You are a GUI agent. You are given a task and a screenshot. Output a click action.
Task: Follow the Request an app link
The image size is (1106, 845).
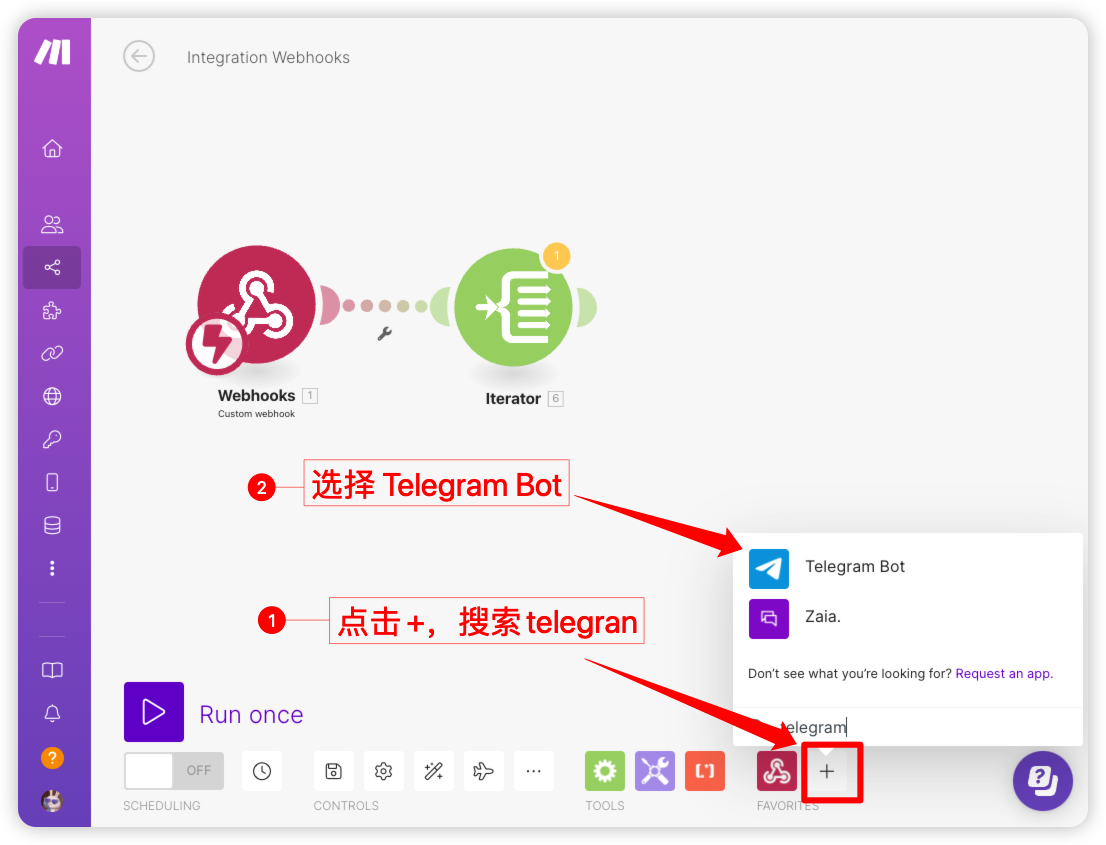[1004, 674]
